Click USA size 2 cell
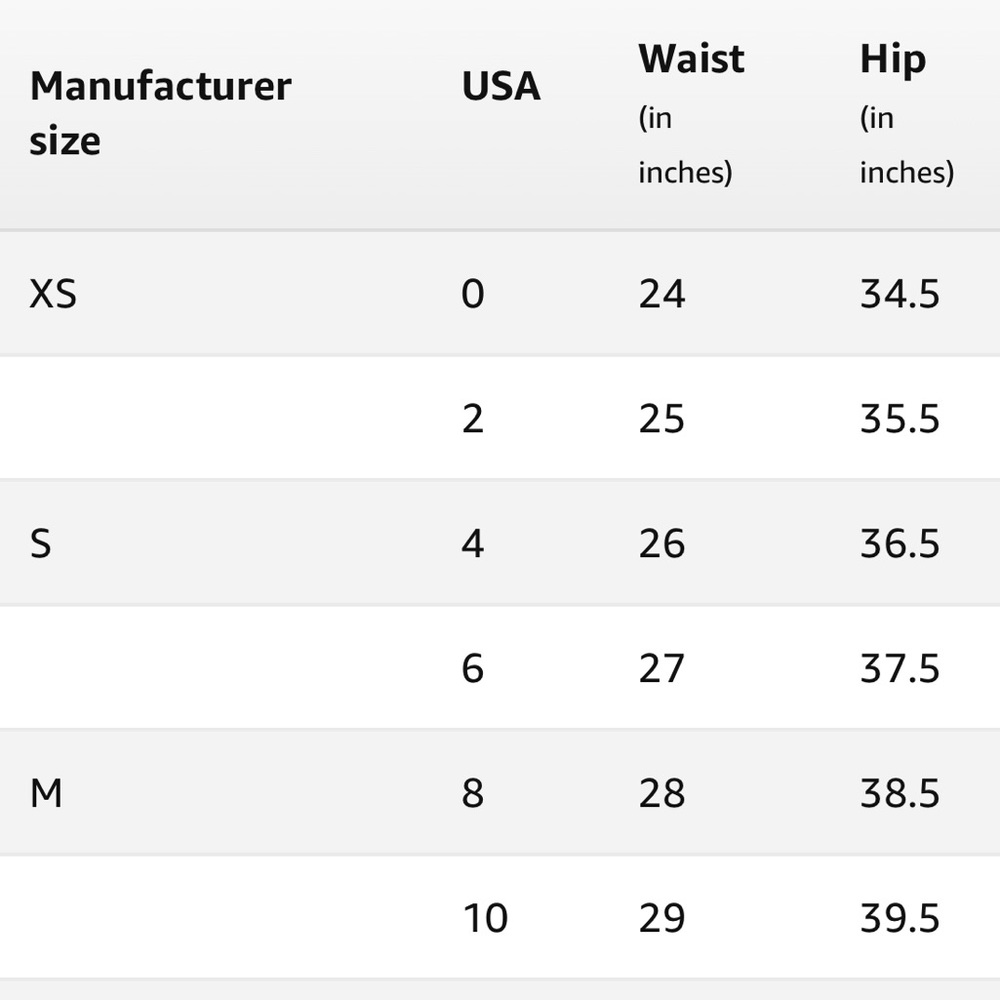Screen dimensions: 1000x1000 tap(473, 419)
